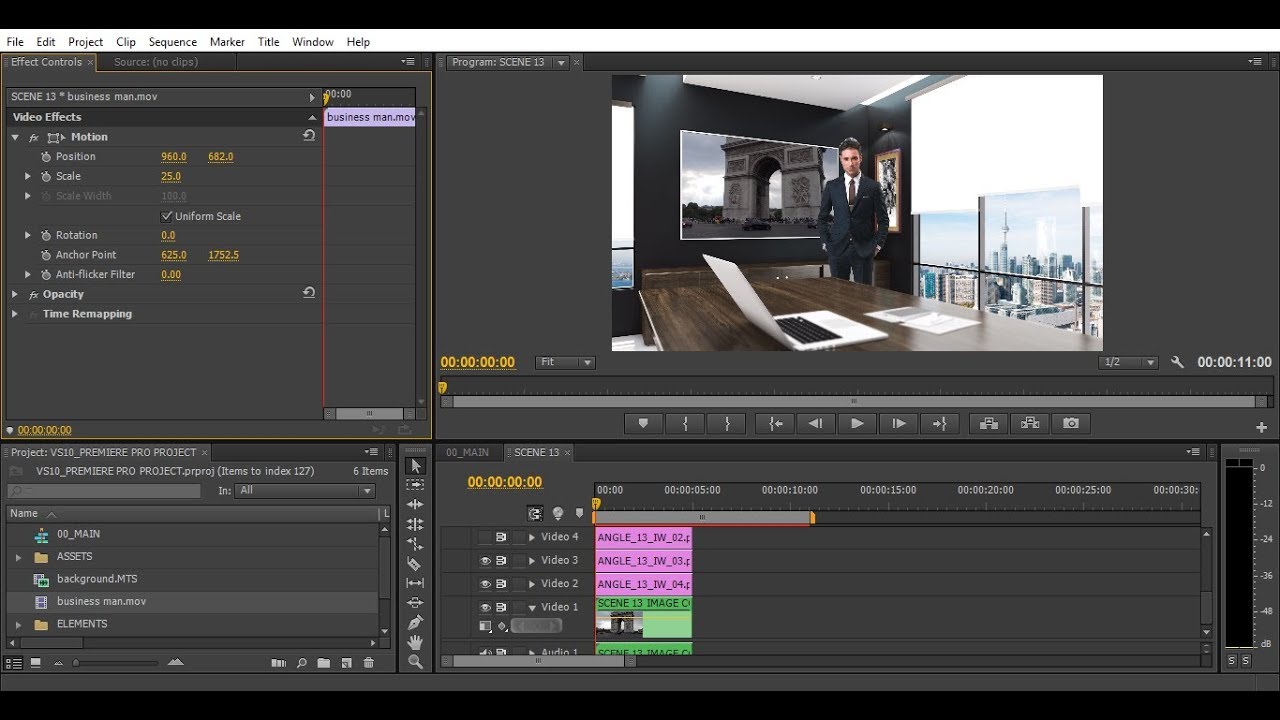Image resolution: width=1280 pixels, height=720 pixels.
Task: Select the Rate Stretch tool
Action: coord(416,544)
